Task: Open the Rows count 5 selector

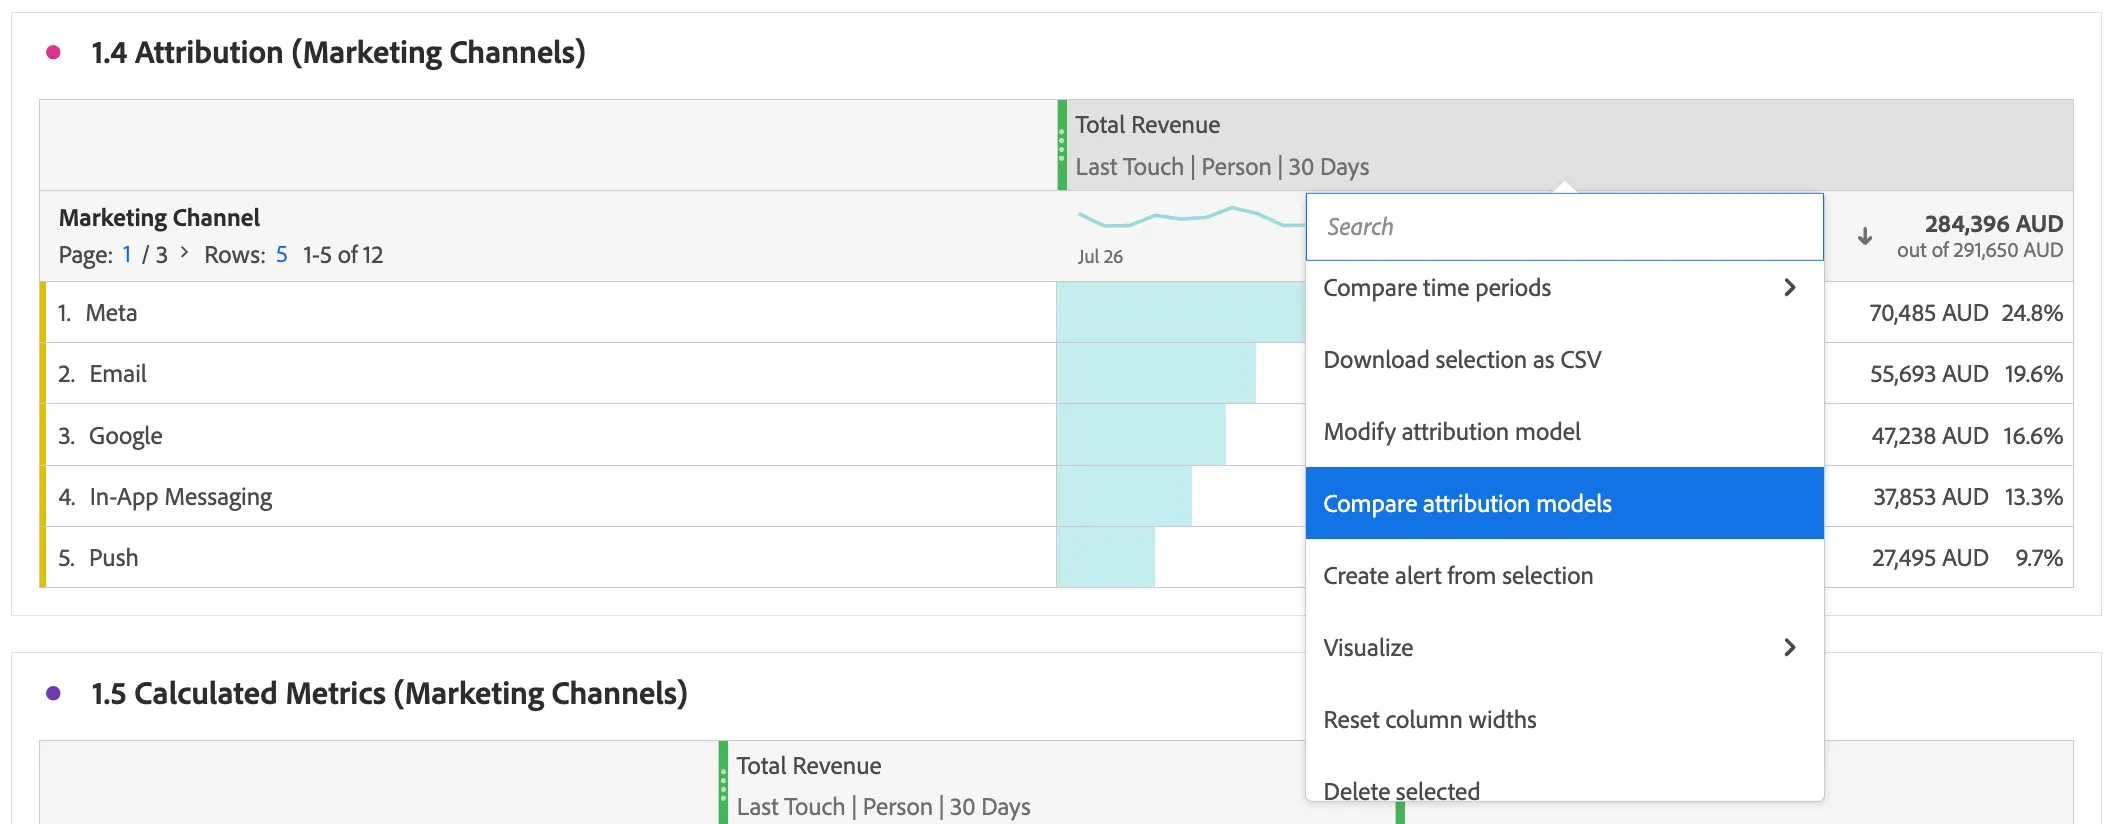Action: (x=282, y=255)
